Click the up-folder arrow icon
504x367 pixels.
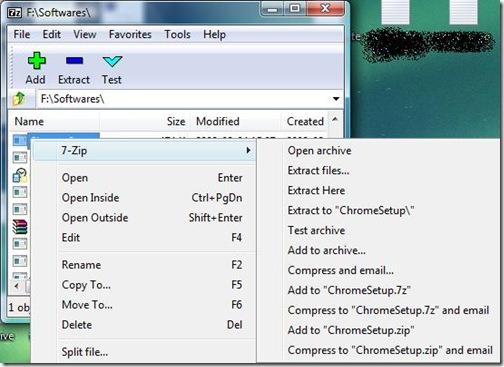19,99
